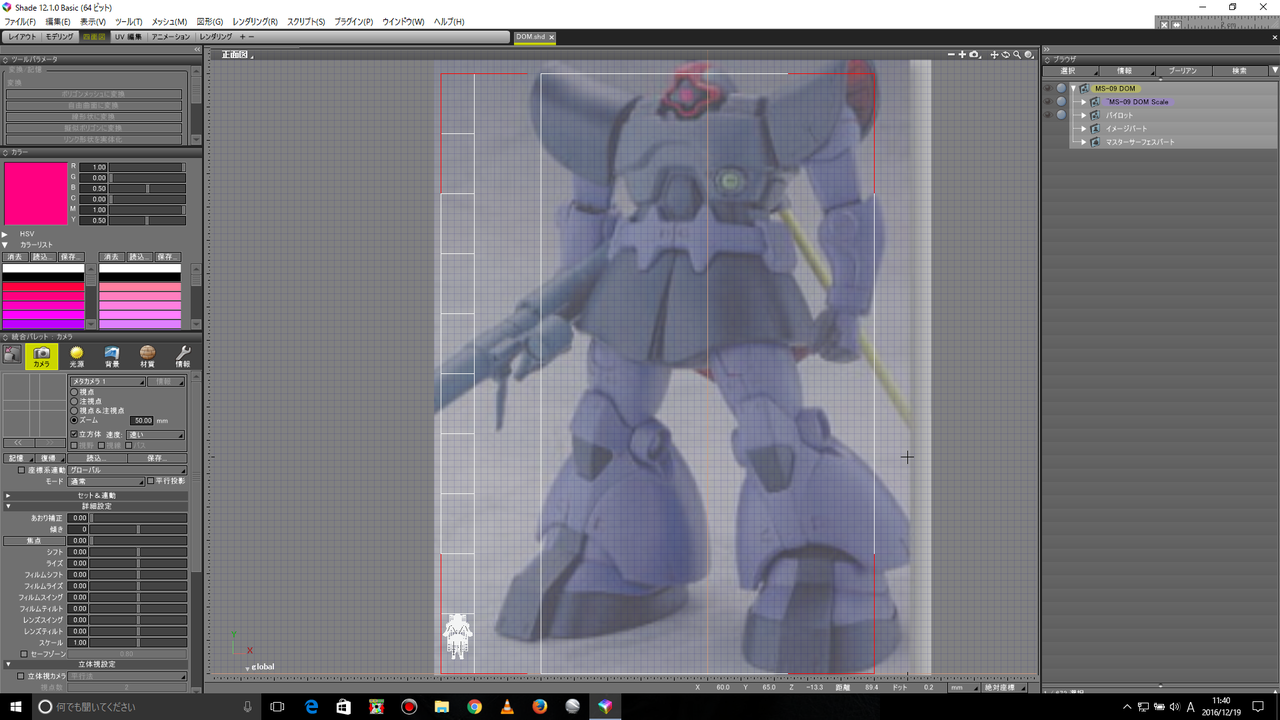Switch to the アニメーション tab
This screenshot has height=720, width=1280.
click(170, 37)
